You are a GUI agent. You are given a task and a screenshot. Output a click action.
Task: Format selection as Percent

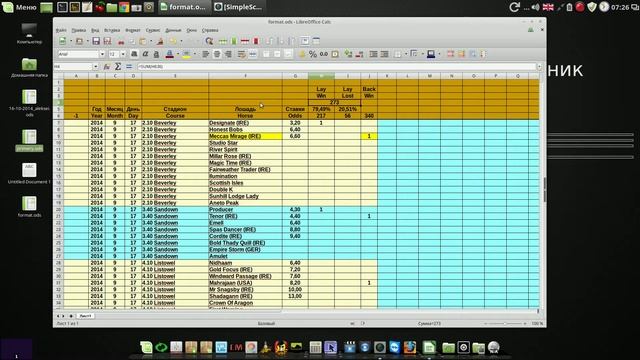(x=313, y=54)
